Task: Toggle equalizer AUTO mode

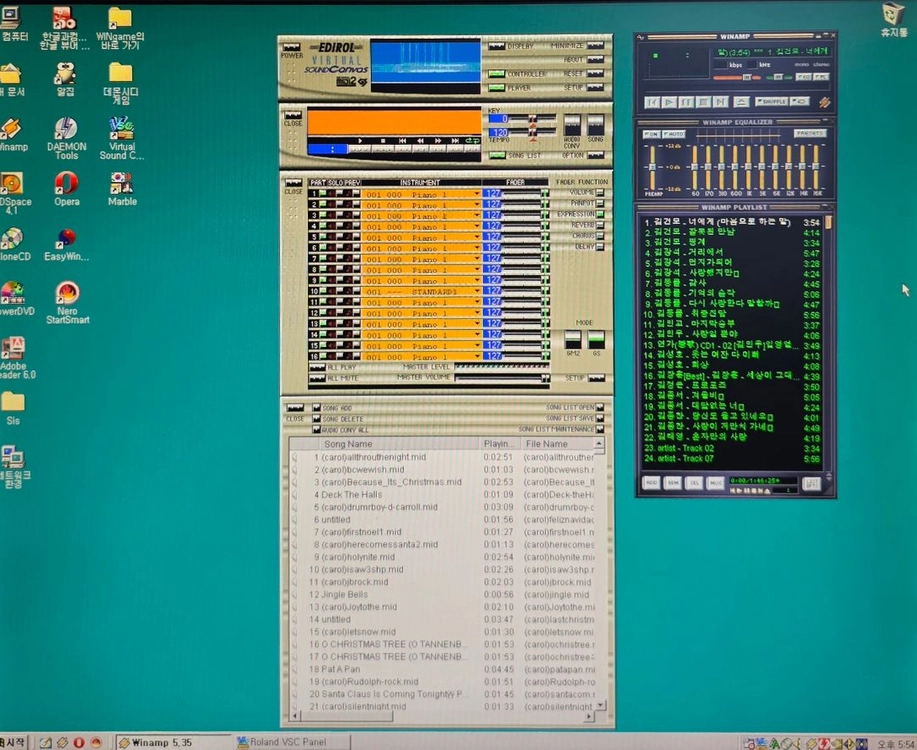Action: [x=673, y=134]
